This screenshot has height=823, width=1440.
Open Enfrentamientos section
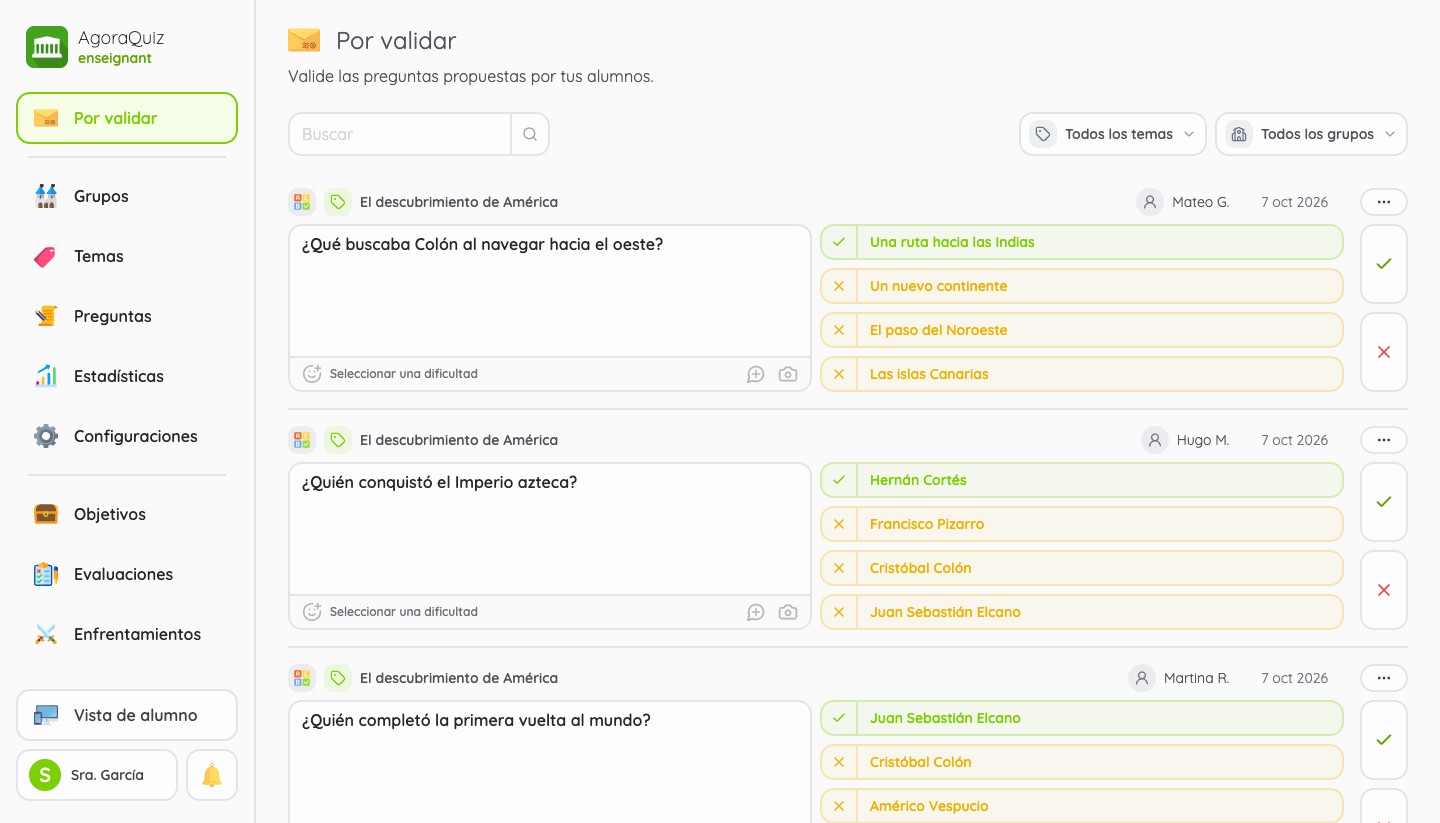(127, 634)
